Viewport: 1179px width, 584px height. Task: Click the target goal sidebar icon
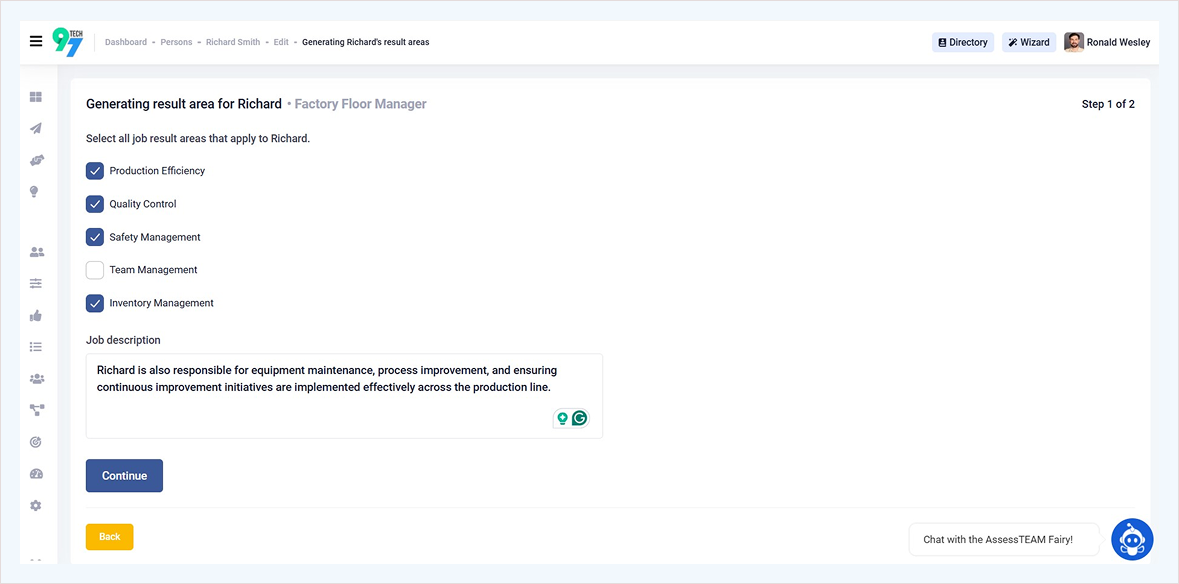[x=36, y=441]
